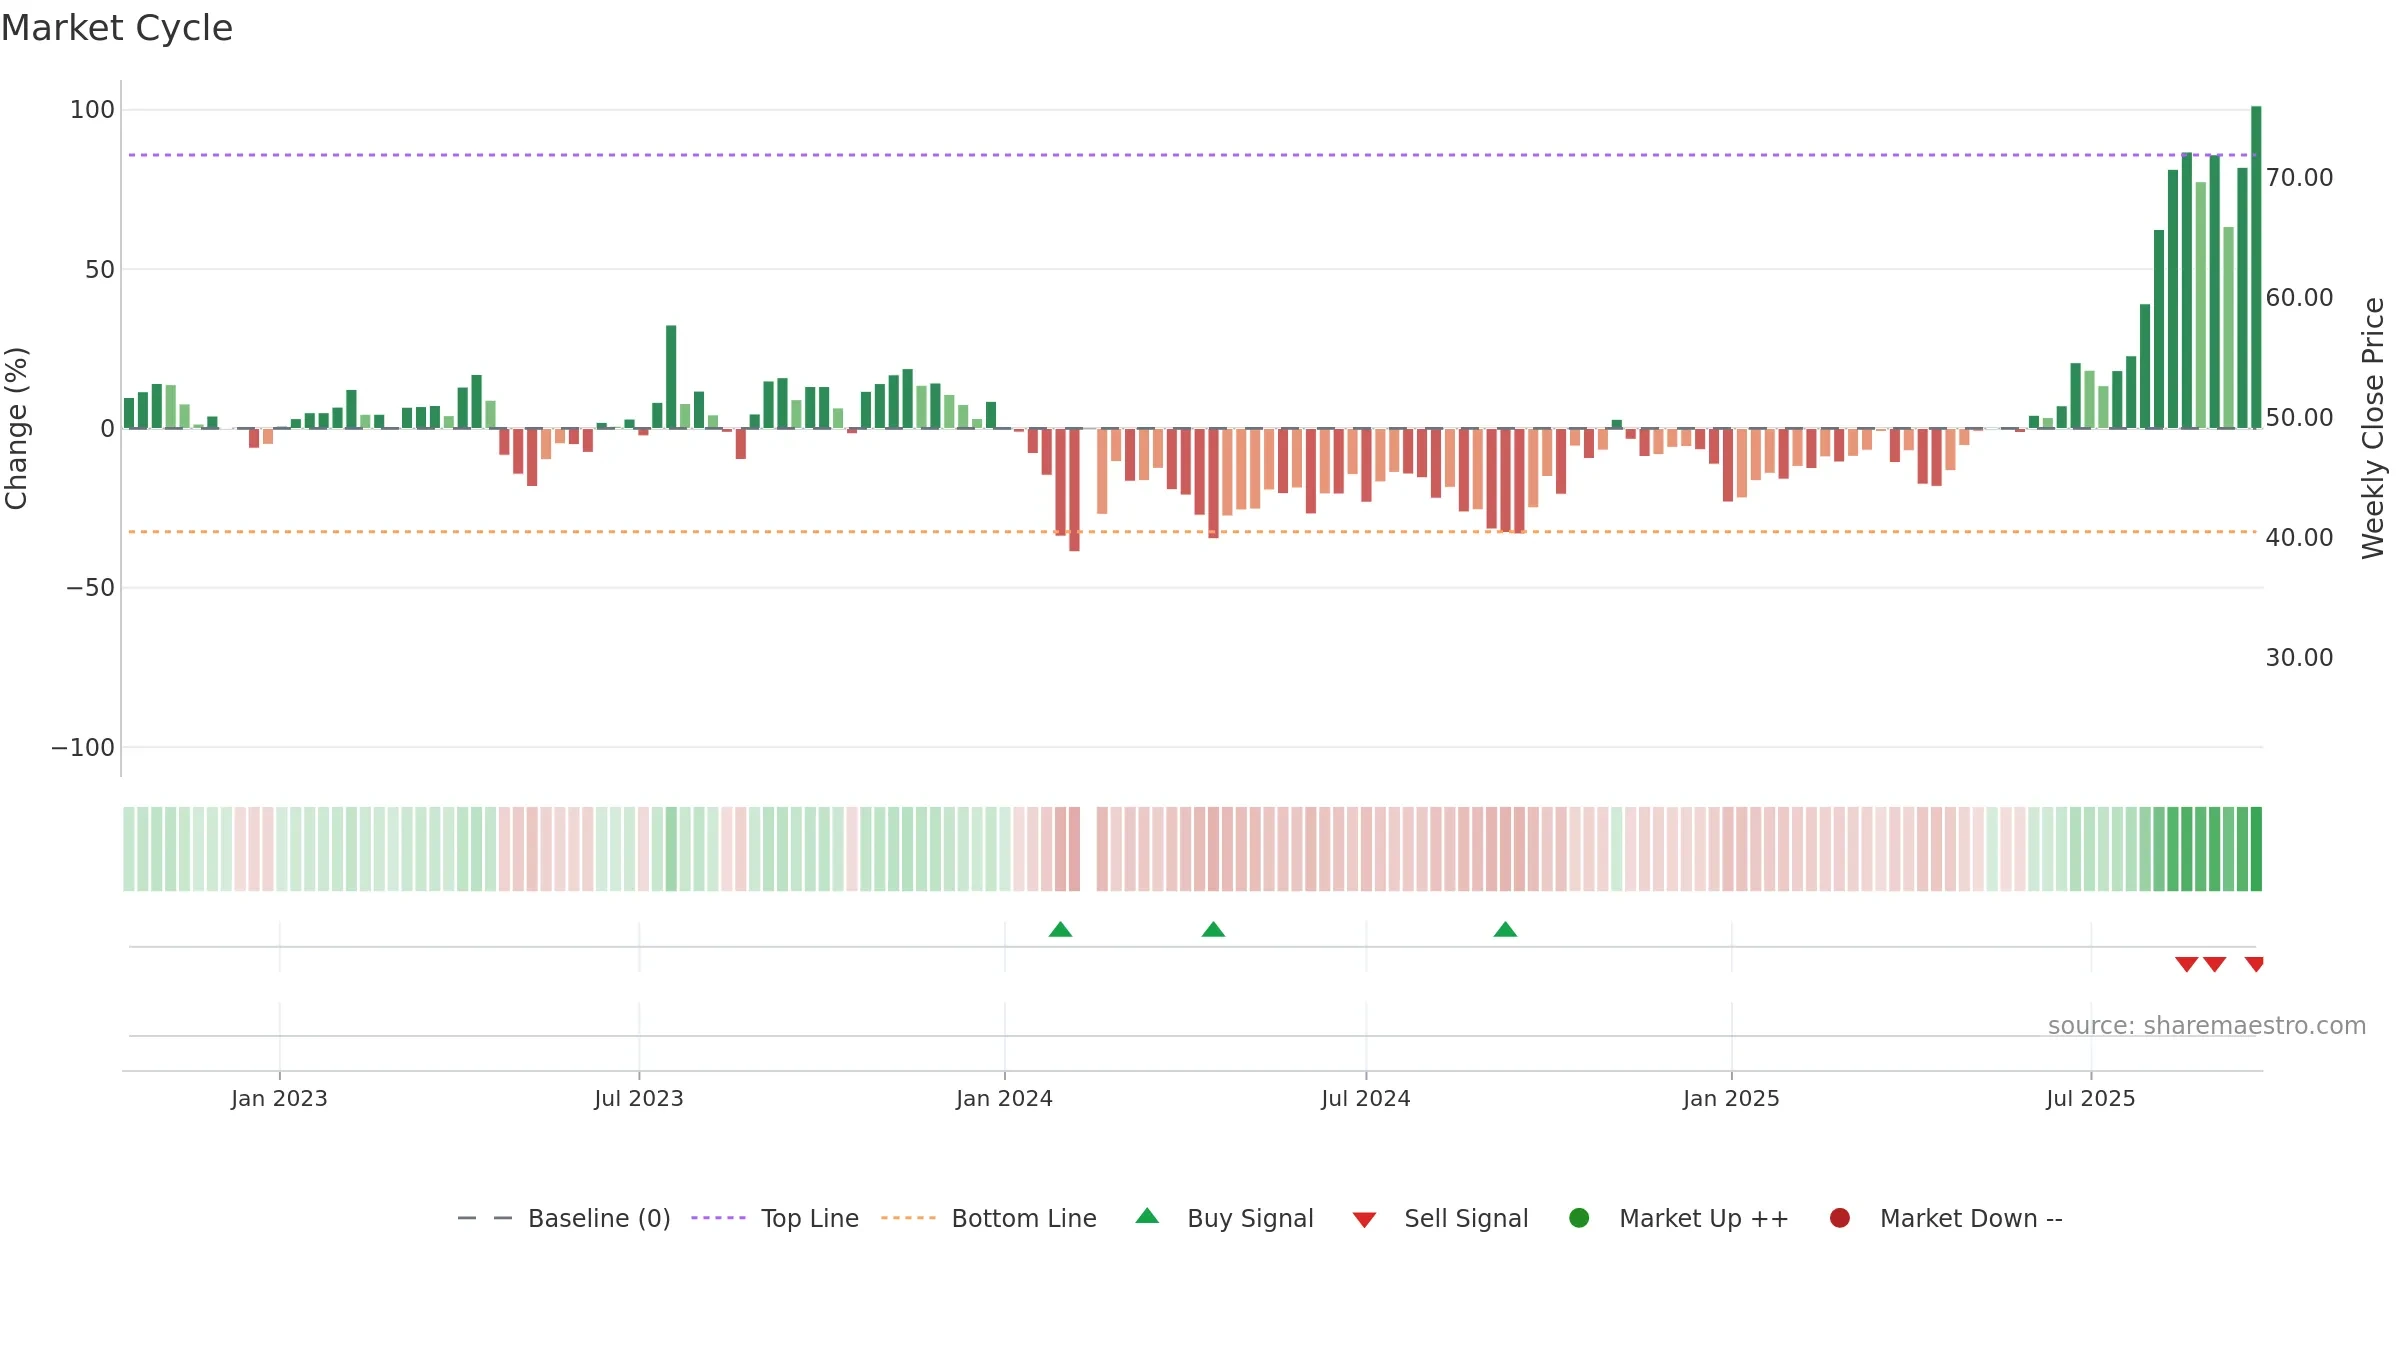The width and height of the screenshot is (2400, 1350).
Task: Click the Market Cycle chart title
Action: 117,28
